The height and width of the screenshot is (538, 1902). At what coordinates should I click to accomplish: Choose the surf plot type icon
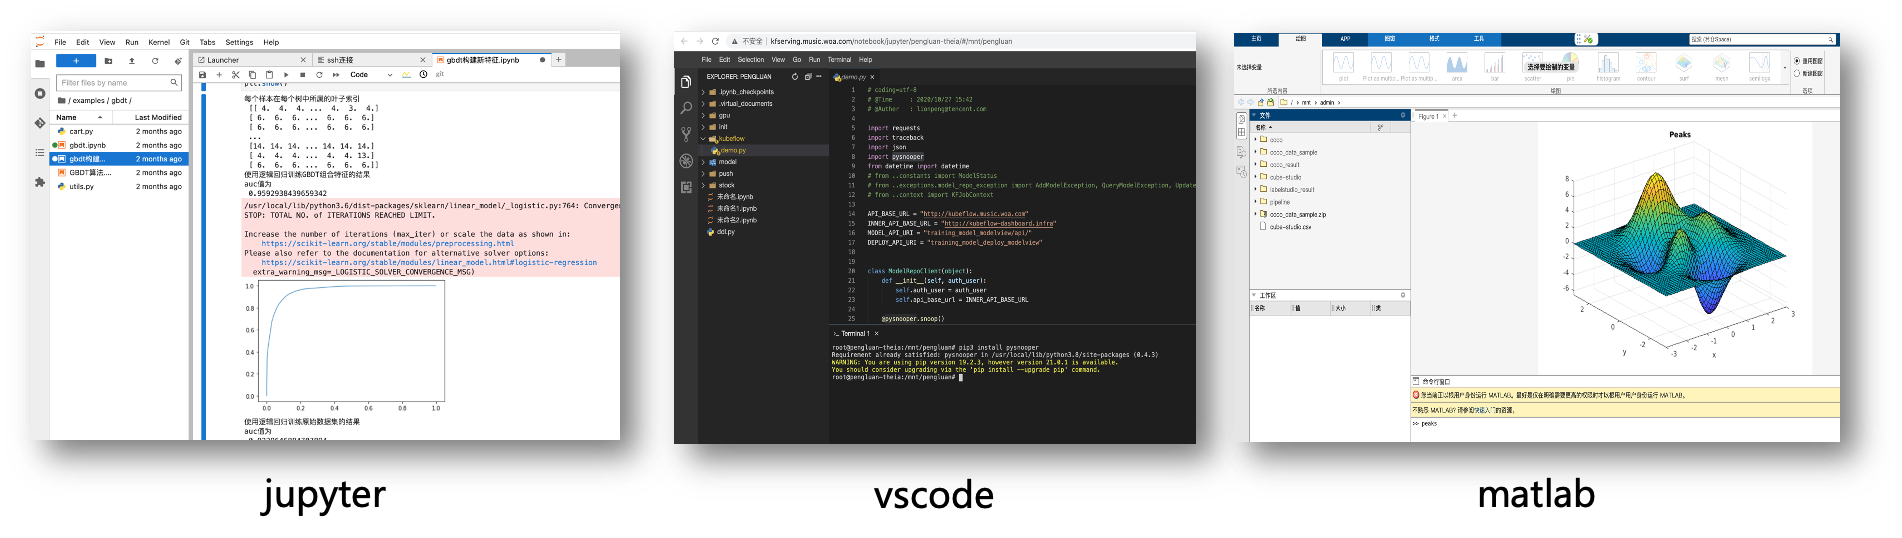(x=1684, y=66)
